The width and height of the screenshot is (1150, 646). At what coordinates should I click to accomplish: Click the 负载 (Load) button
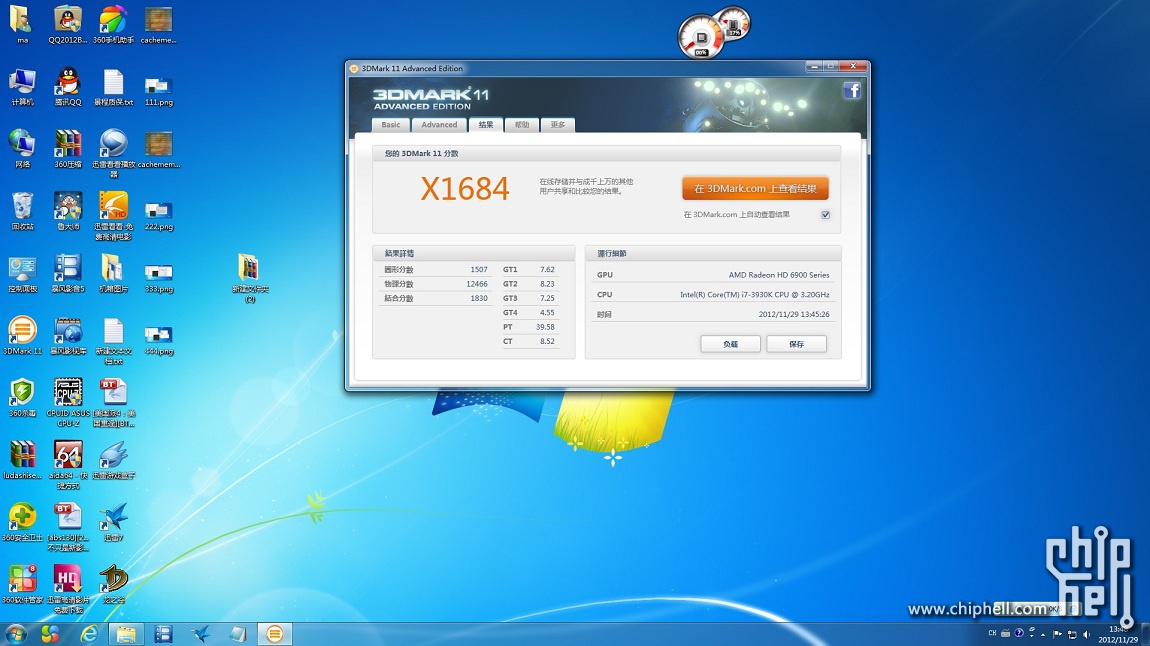[730, 344]
